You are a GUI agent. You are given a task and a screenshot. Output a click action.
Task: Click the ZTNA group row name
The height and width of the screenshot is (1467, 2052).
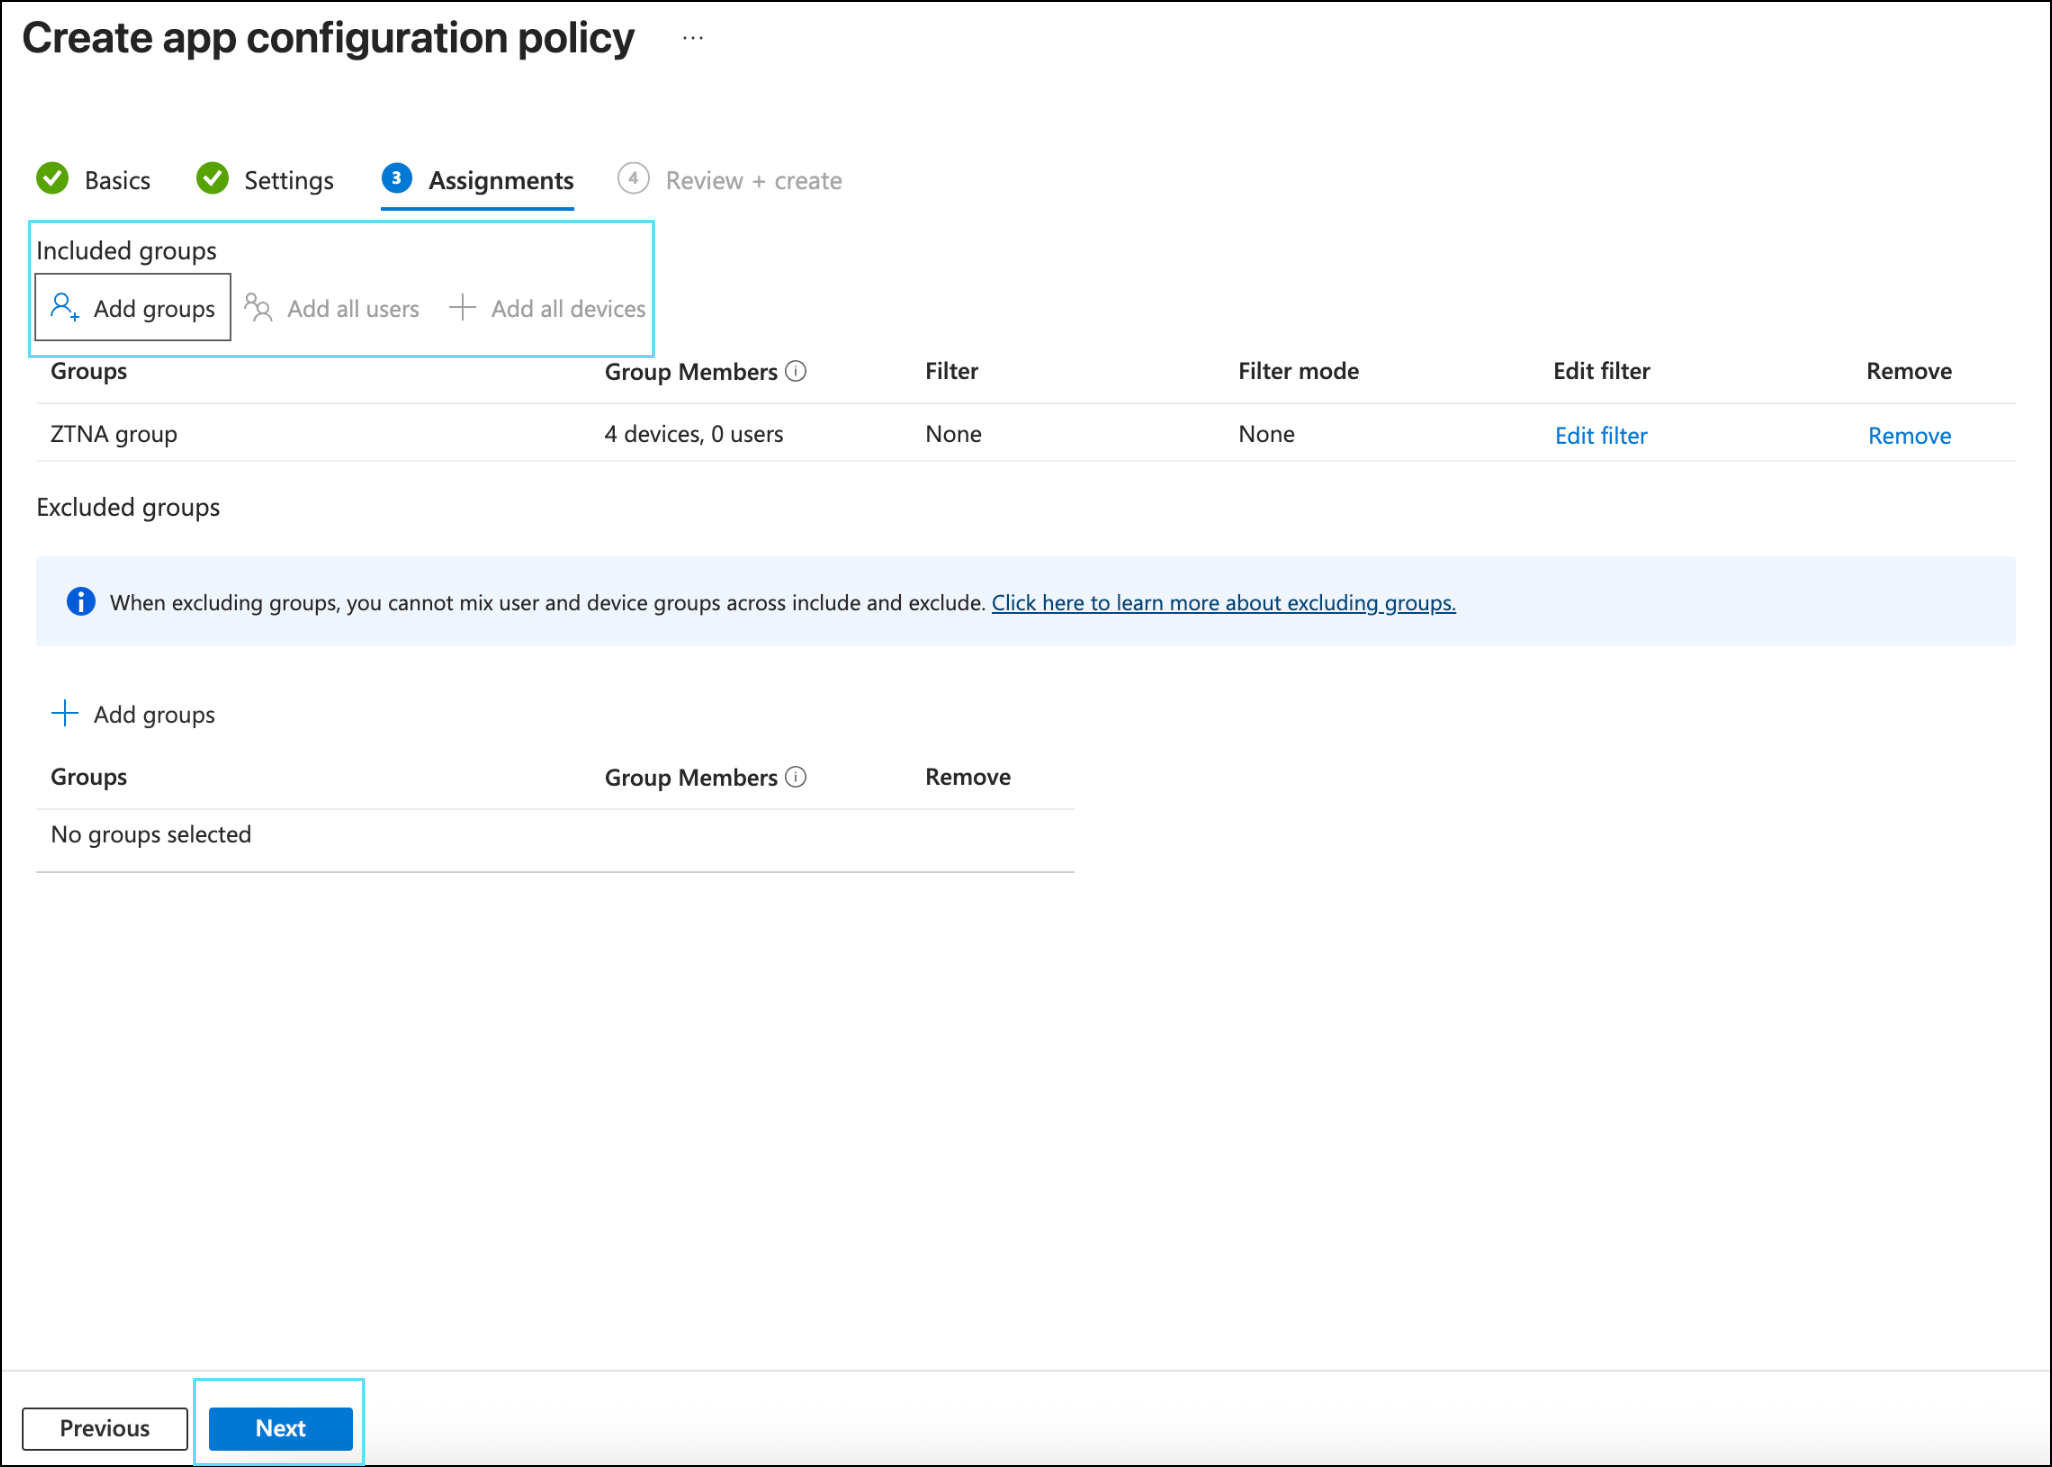pos(114,434)
